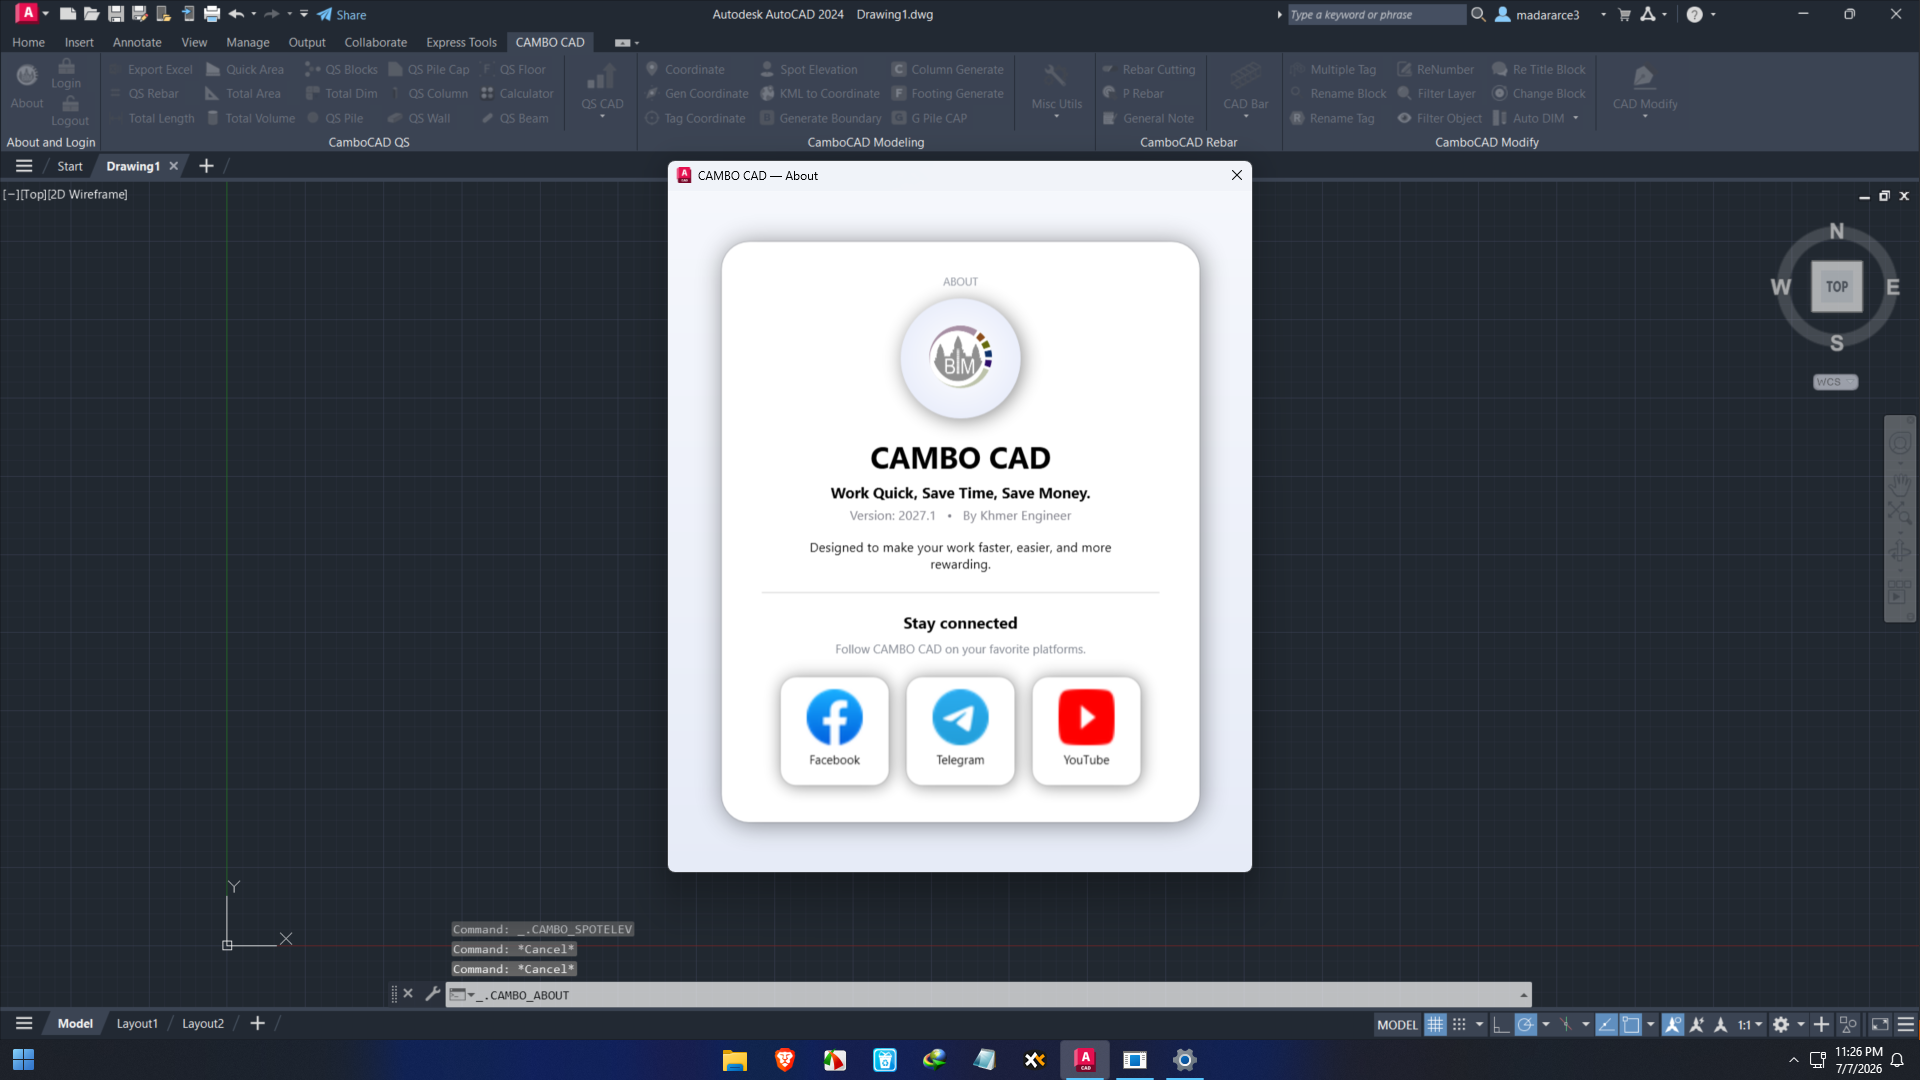Screen dimensions: 1920x1080
Task: Click the Help question mark icon
Action: (x=1694, y=14)
